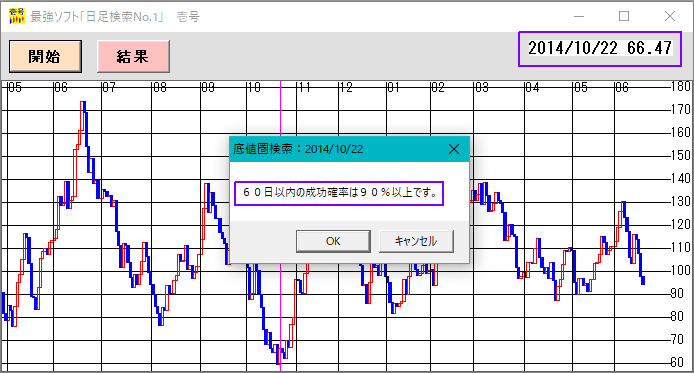Maximize the main application window
The width and height of the screenshot is (694, 373).
click(624, 16)
